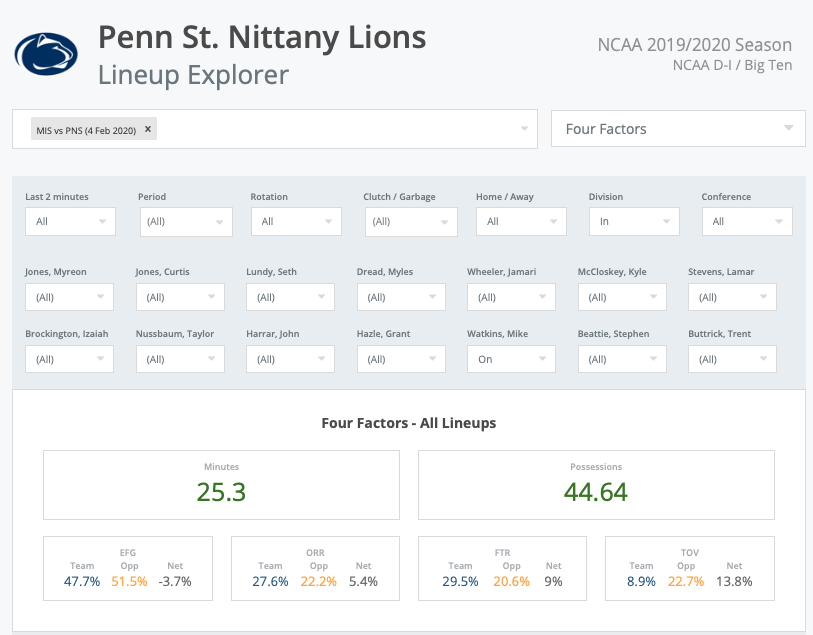Open the Period filter dropdown
Image resolution: width=813 pixels, height=635 pixels.
185,222
